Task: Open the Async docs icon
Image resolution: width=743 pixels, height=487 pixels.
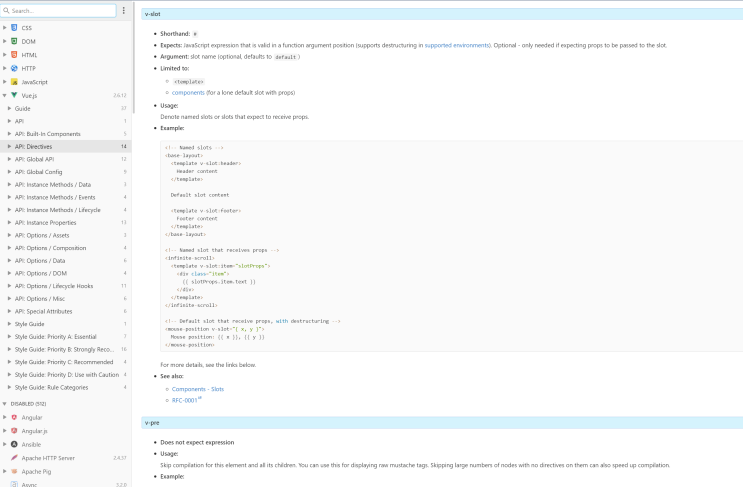Action: point(14,484)
